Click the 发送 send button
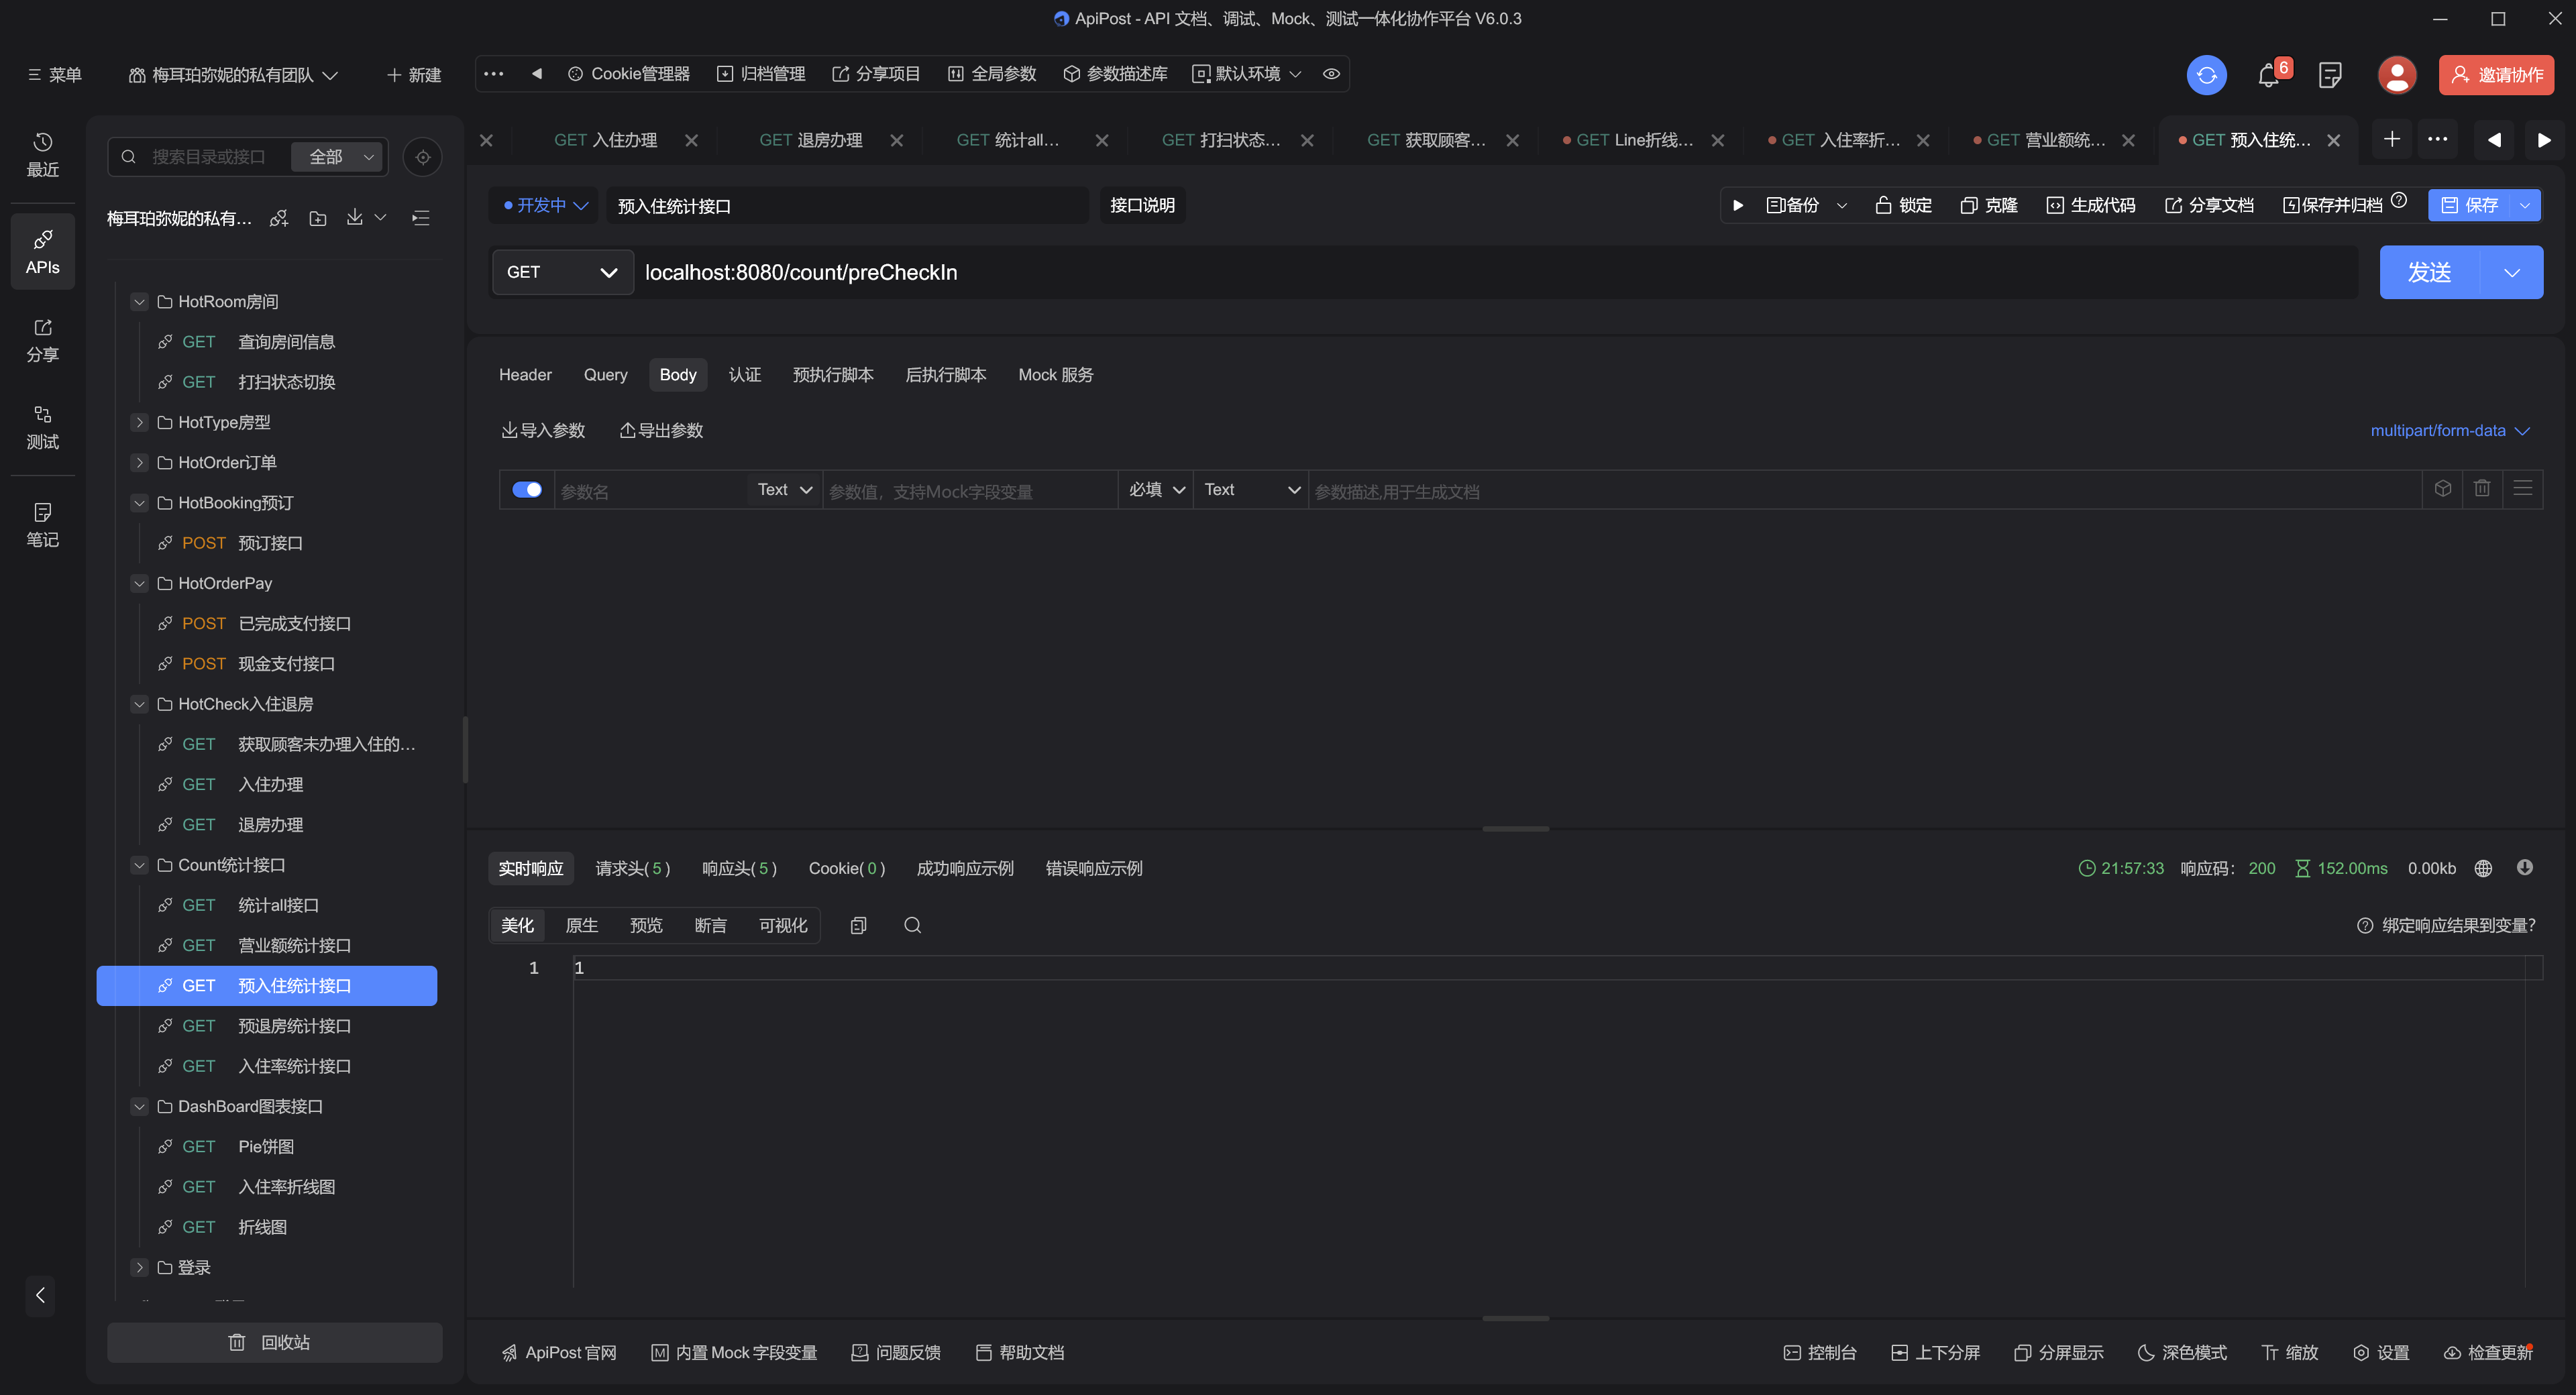The image size is (2576, 1395). tap(2430, 272)
